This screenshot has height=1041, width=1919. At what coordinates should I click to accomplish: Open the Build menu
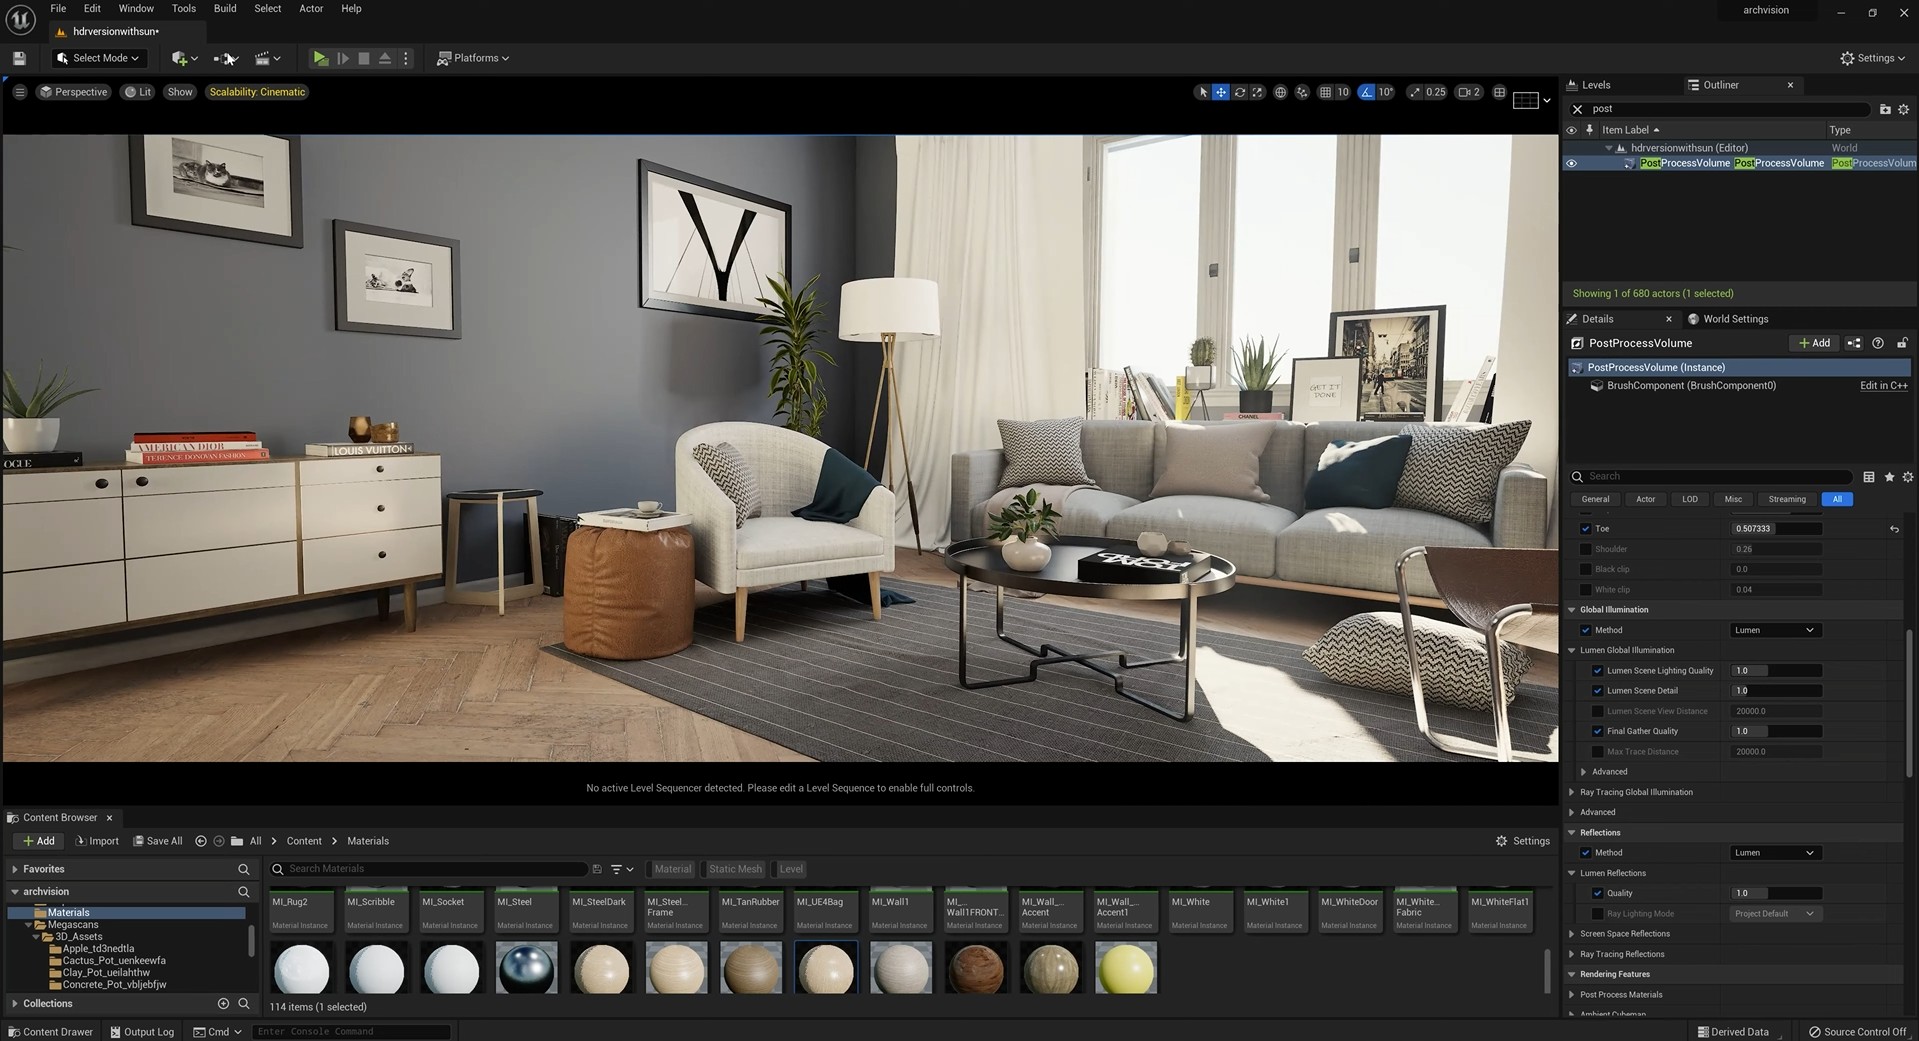point(224,8)
